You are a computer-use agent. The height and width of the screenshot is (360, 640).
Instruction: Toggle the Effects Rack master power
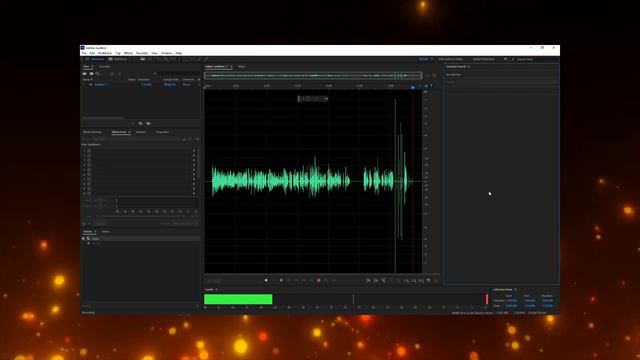(84, 224)
